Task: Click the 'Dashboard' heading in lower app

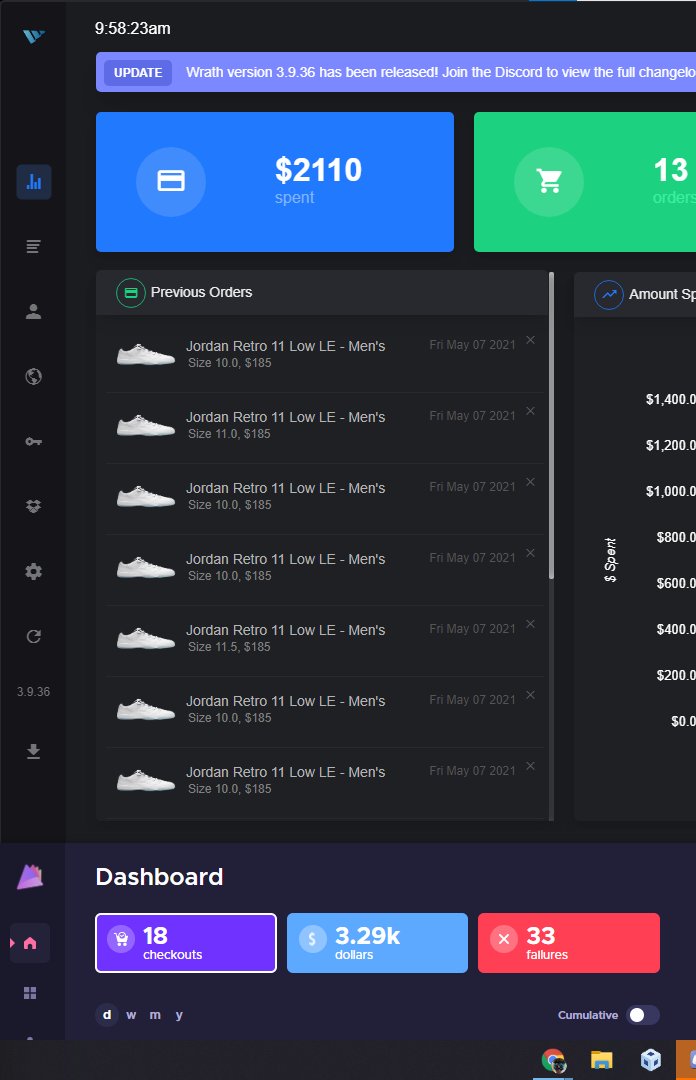Action: (x=159, y=877)
